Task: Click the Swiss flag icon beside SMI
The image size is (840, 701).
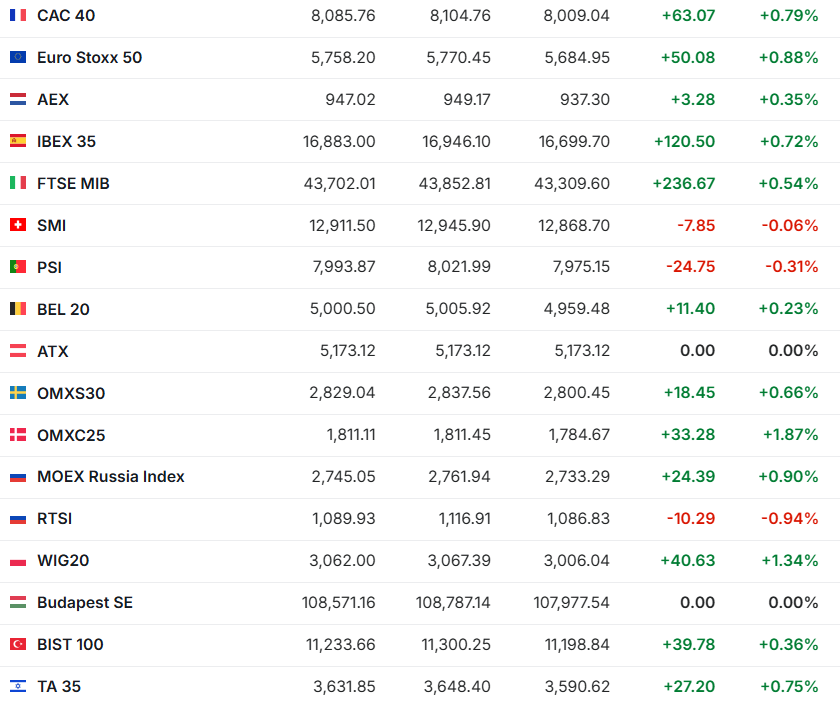Action: point(18,226)
